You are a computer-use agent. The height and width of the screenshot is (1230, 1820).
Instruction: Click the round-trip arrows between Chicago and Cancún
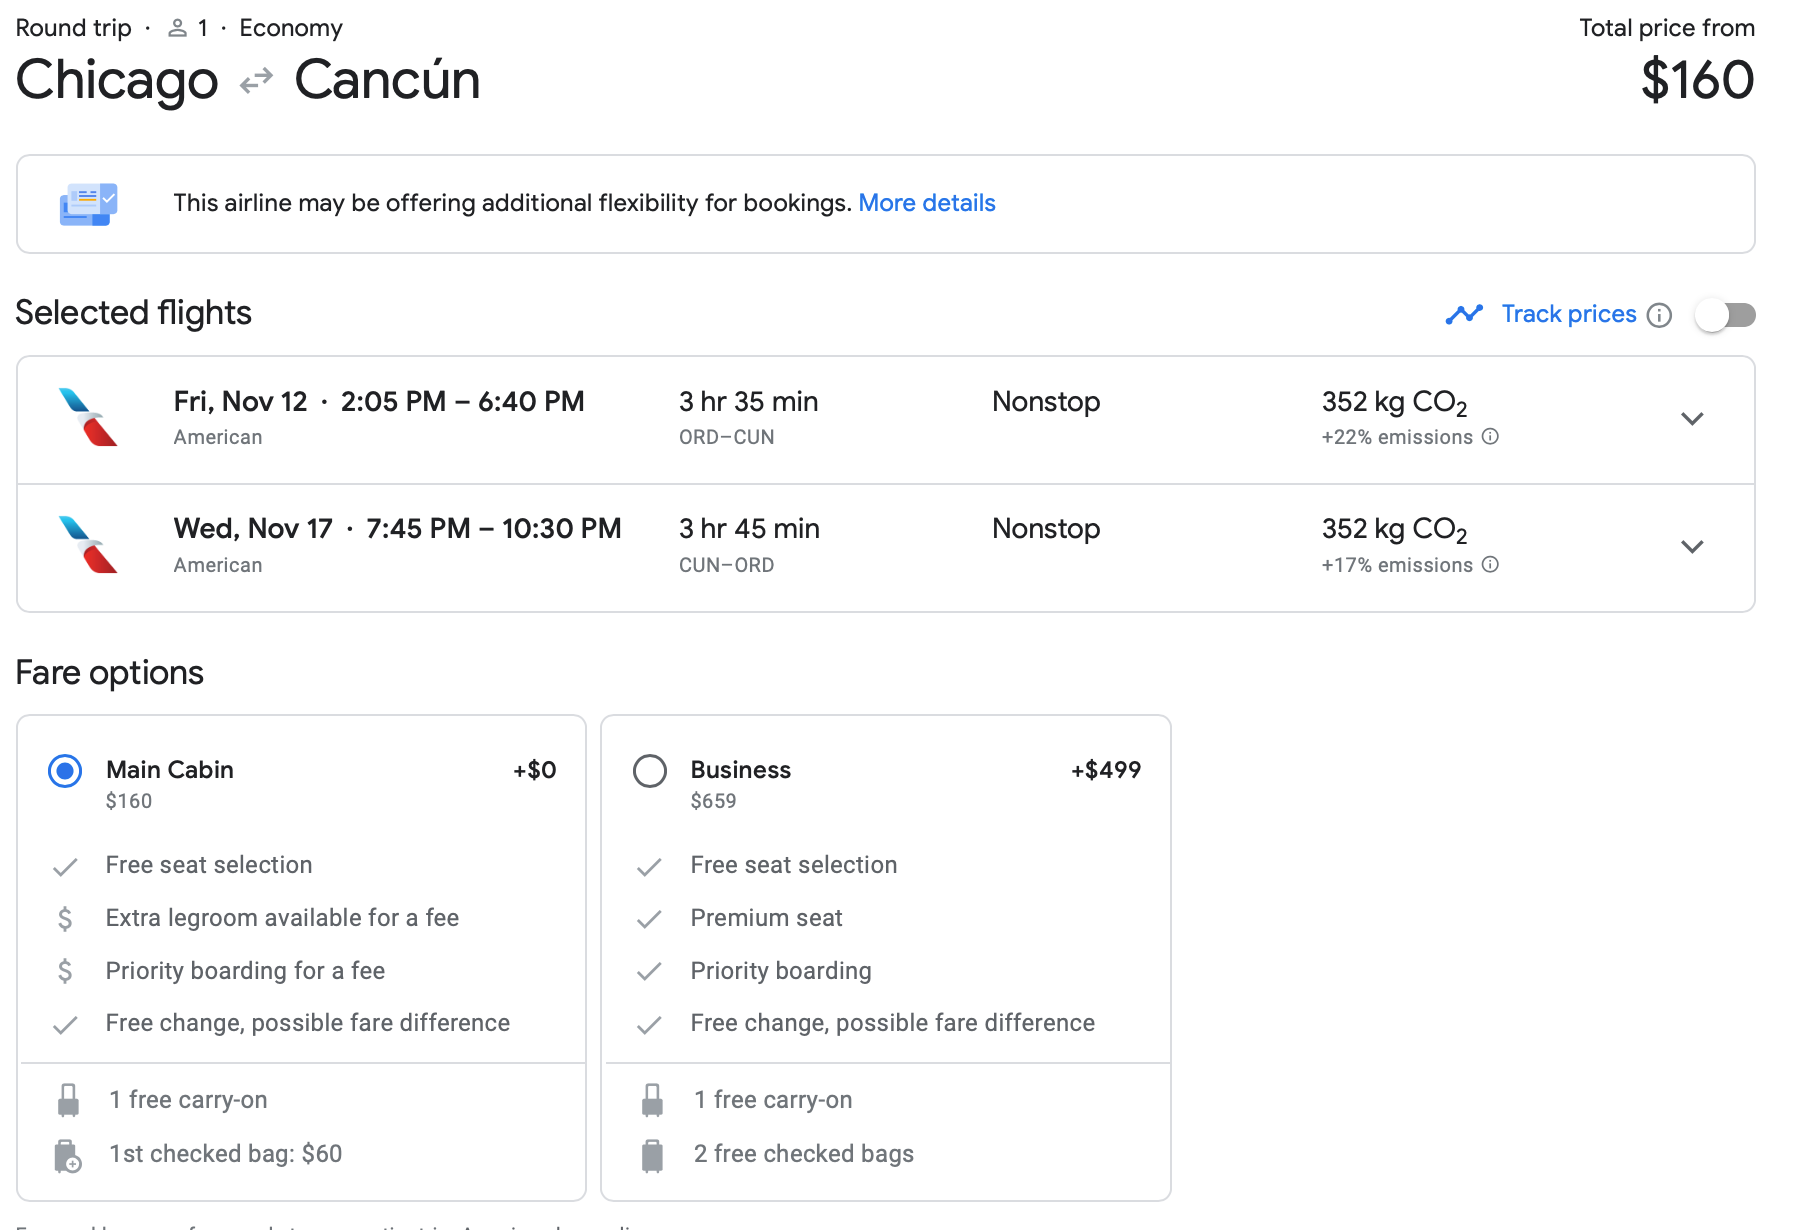[256, 80]
